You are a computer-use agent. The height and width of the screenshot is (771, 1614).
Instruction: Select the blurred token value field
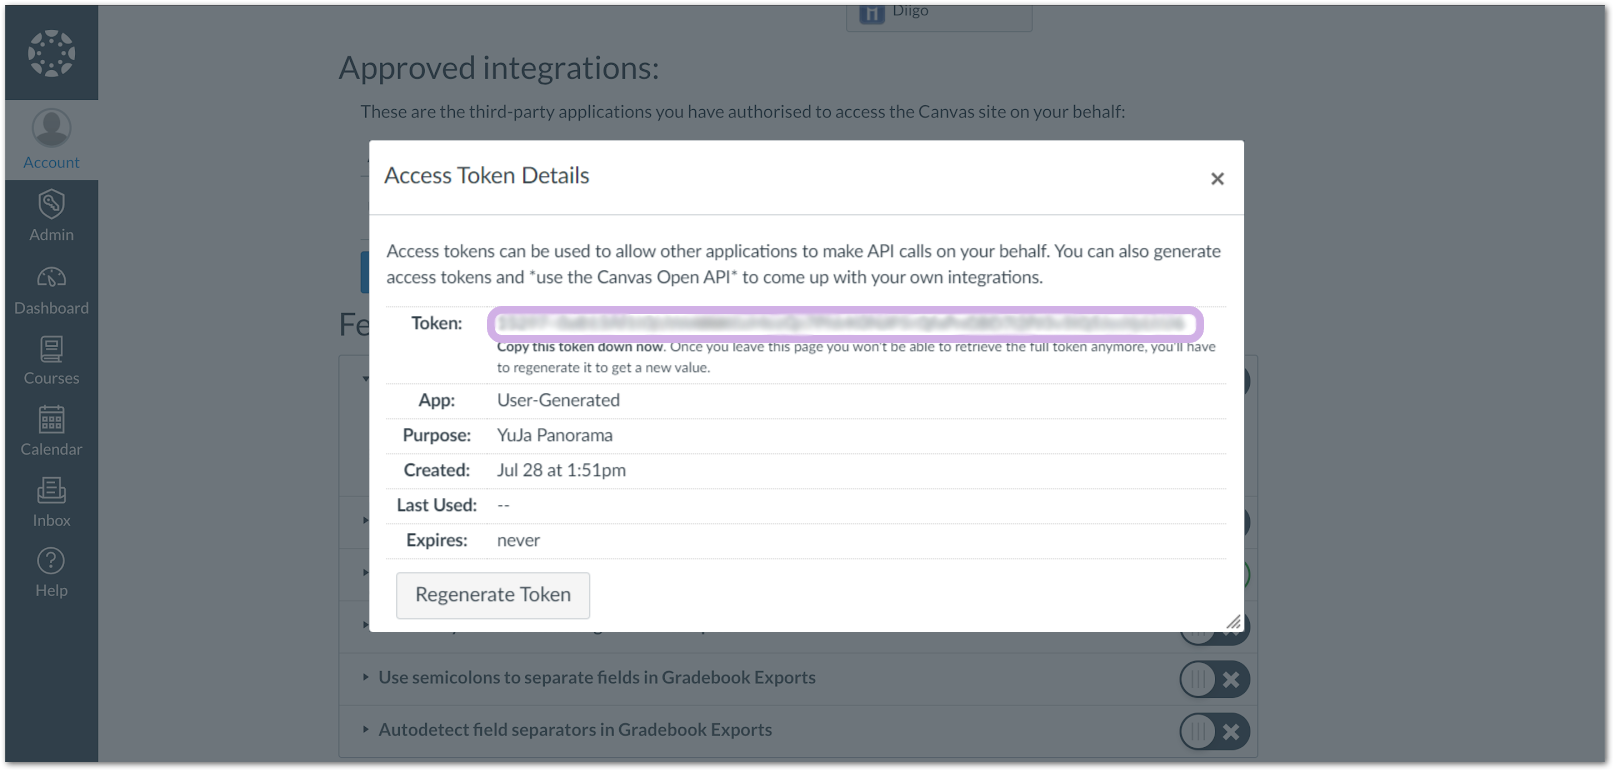pyautogui.click(x=844, y=324)
